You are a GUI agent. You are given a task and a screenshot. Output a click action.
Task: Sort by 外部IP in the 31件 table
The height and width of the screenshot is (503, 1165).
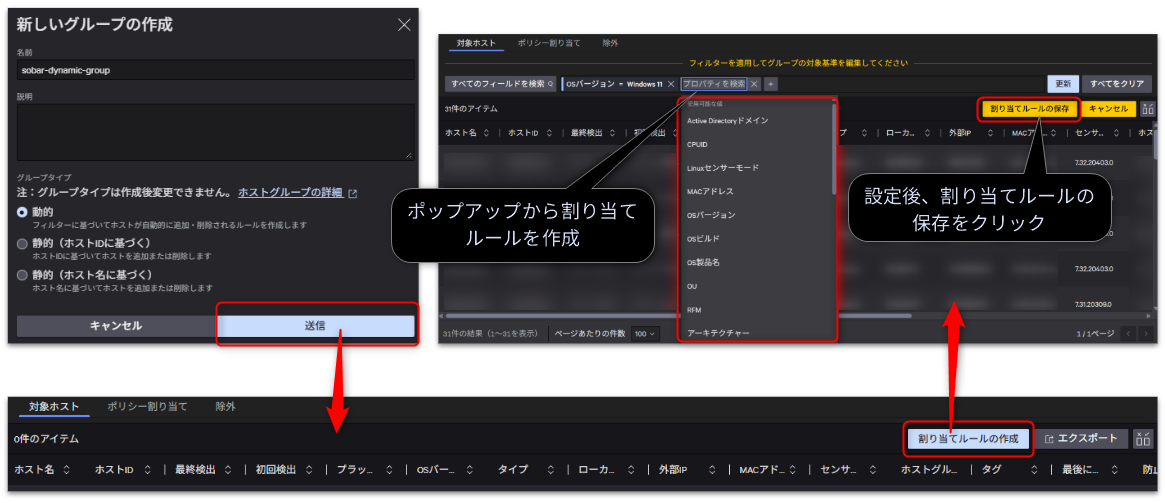coord(989,133)
